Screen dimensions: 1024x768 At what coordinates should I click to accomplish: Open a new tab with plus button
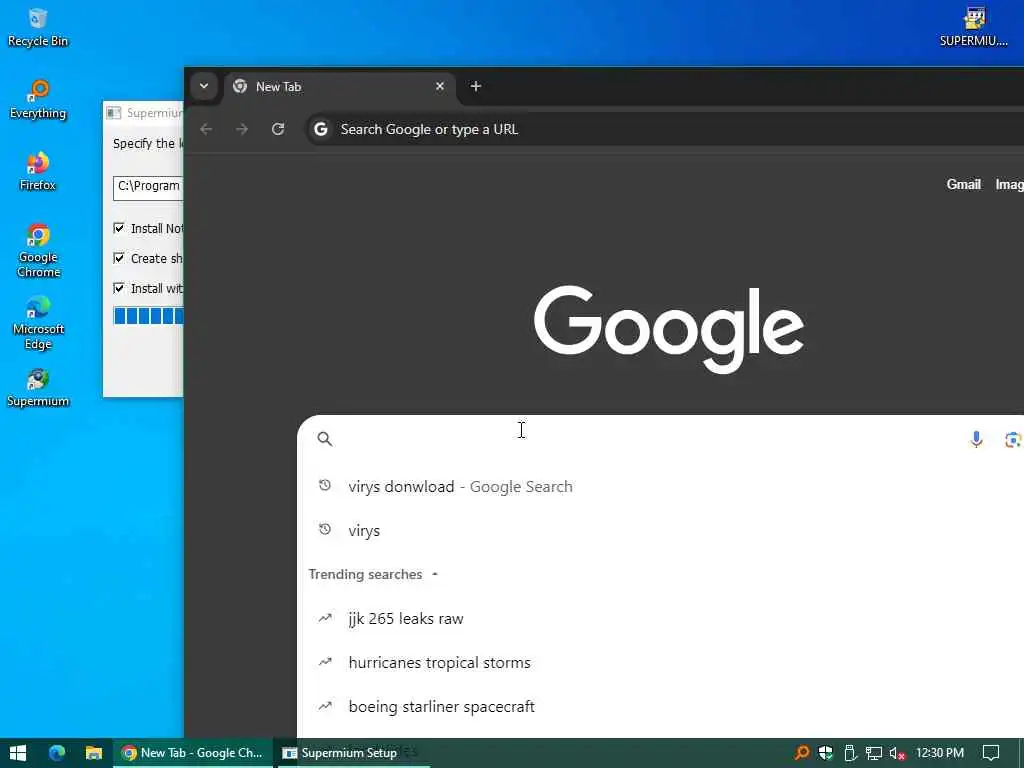pos(475,86)
